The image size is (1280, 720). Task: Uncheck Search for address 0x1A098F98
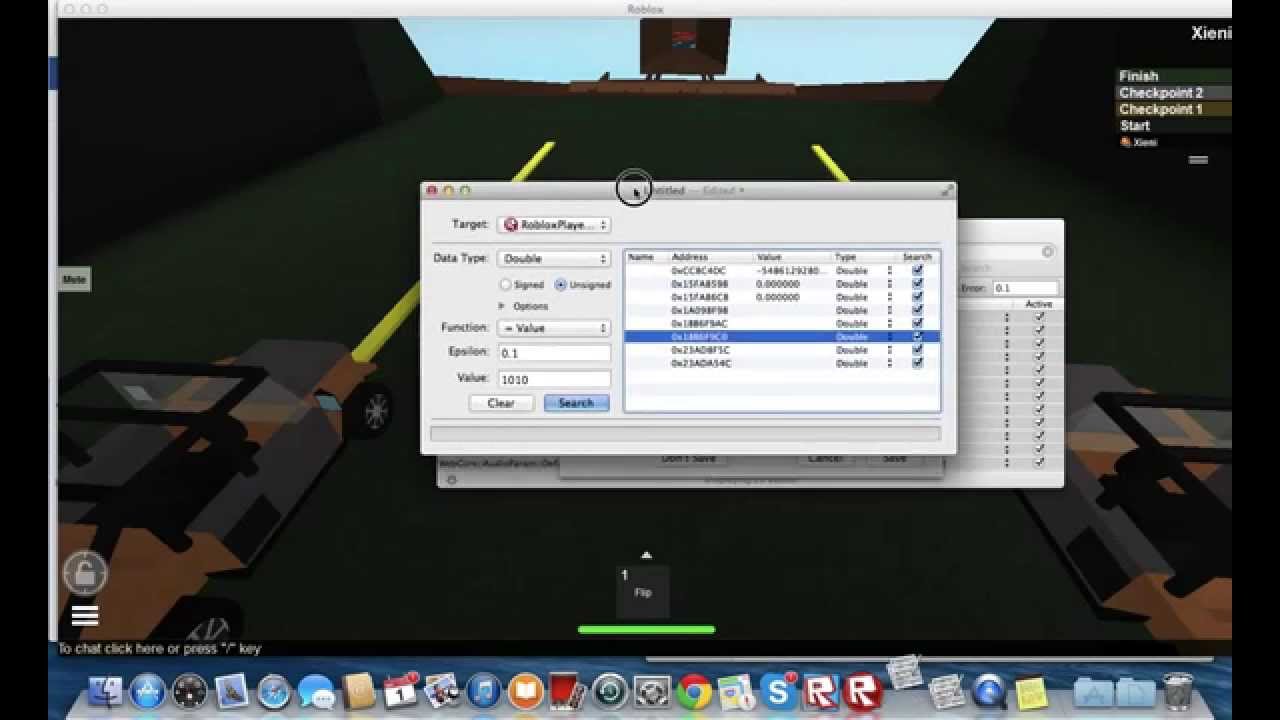pos(917,310)
